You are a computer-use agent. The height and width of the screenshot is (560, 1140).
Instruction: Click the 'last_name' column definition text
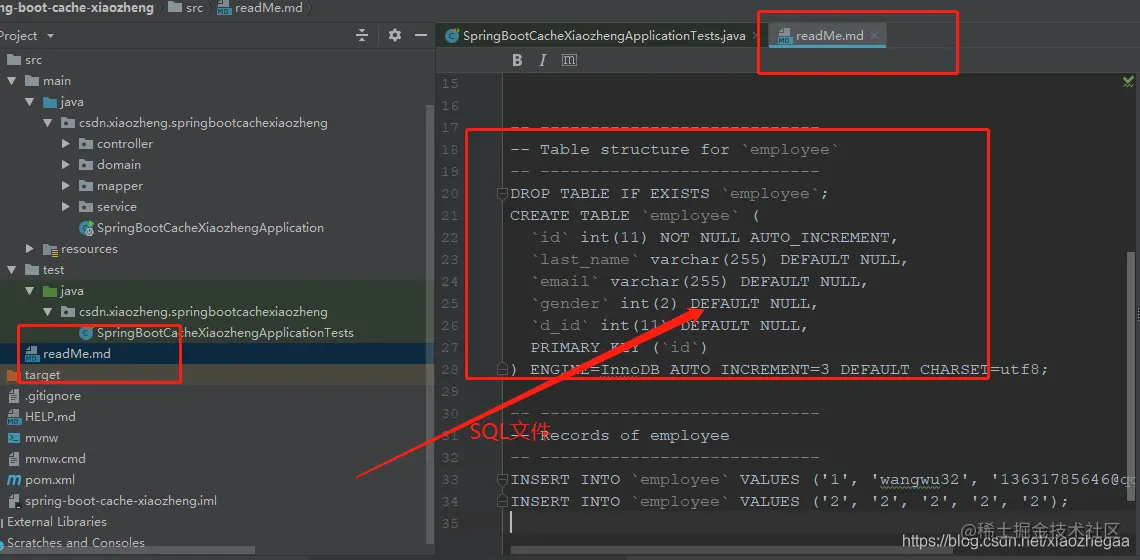pos(720,260)
